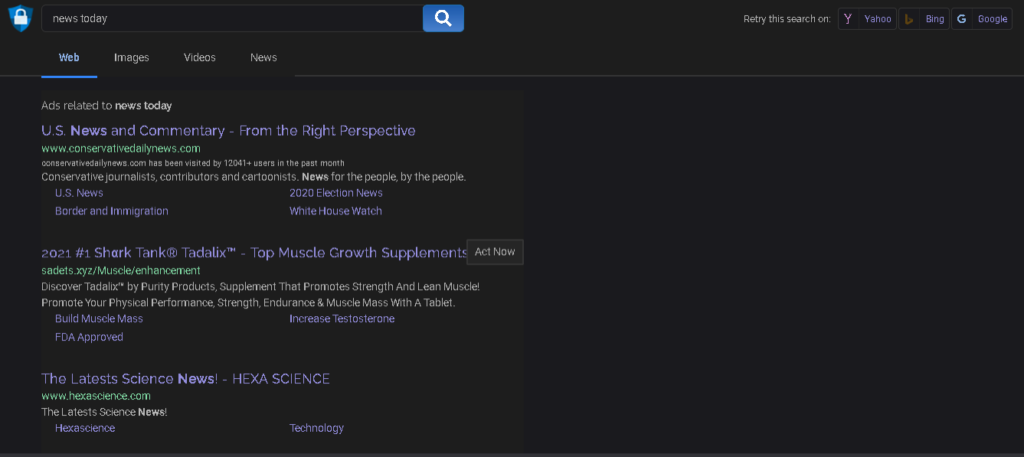This screenshot has width=1024, height=457.
Task: Open the Hexascience sitelink
Action: 85,428
